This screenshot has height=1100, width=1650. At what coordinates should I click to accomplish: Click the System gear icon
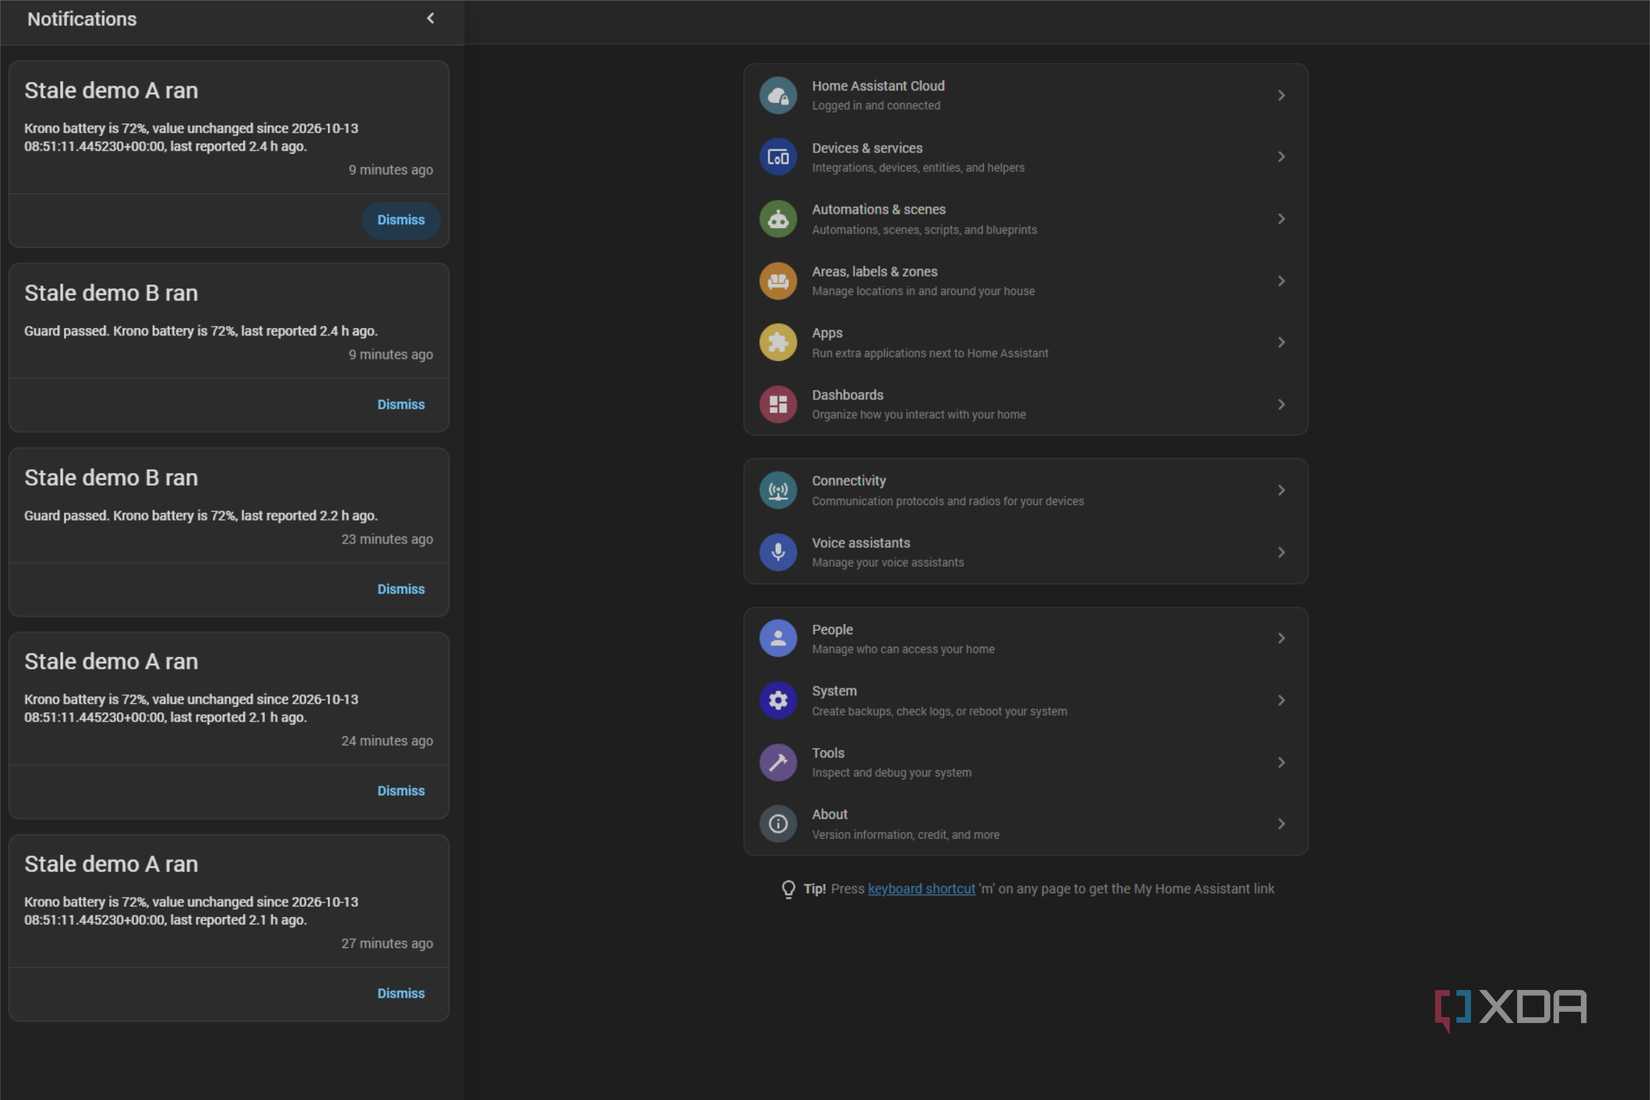[x=778, y=700]
